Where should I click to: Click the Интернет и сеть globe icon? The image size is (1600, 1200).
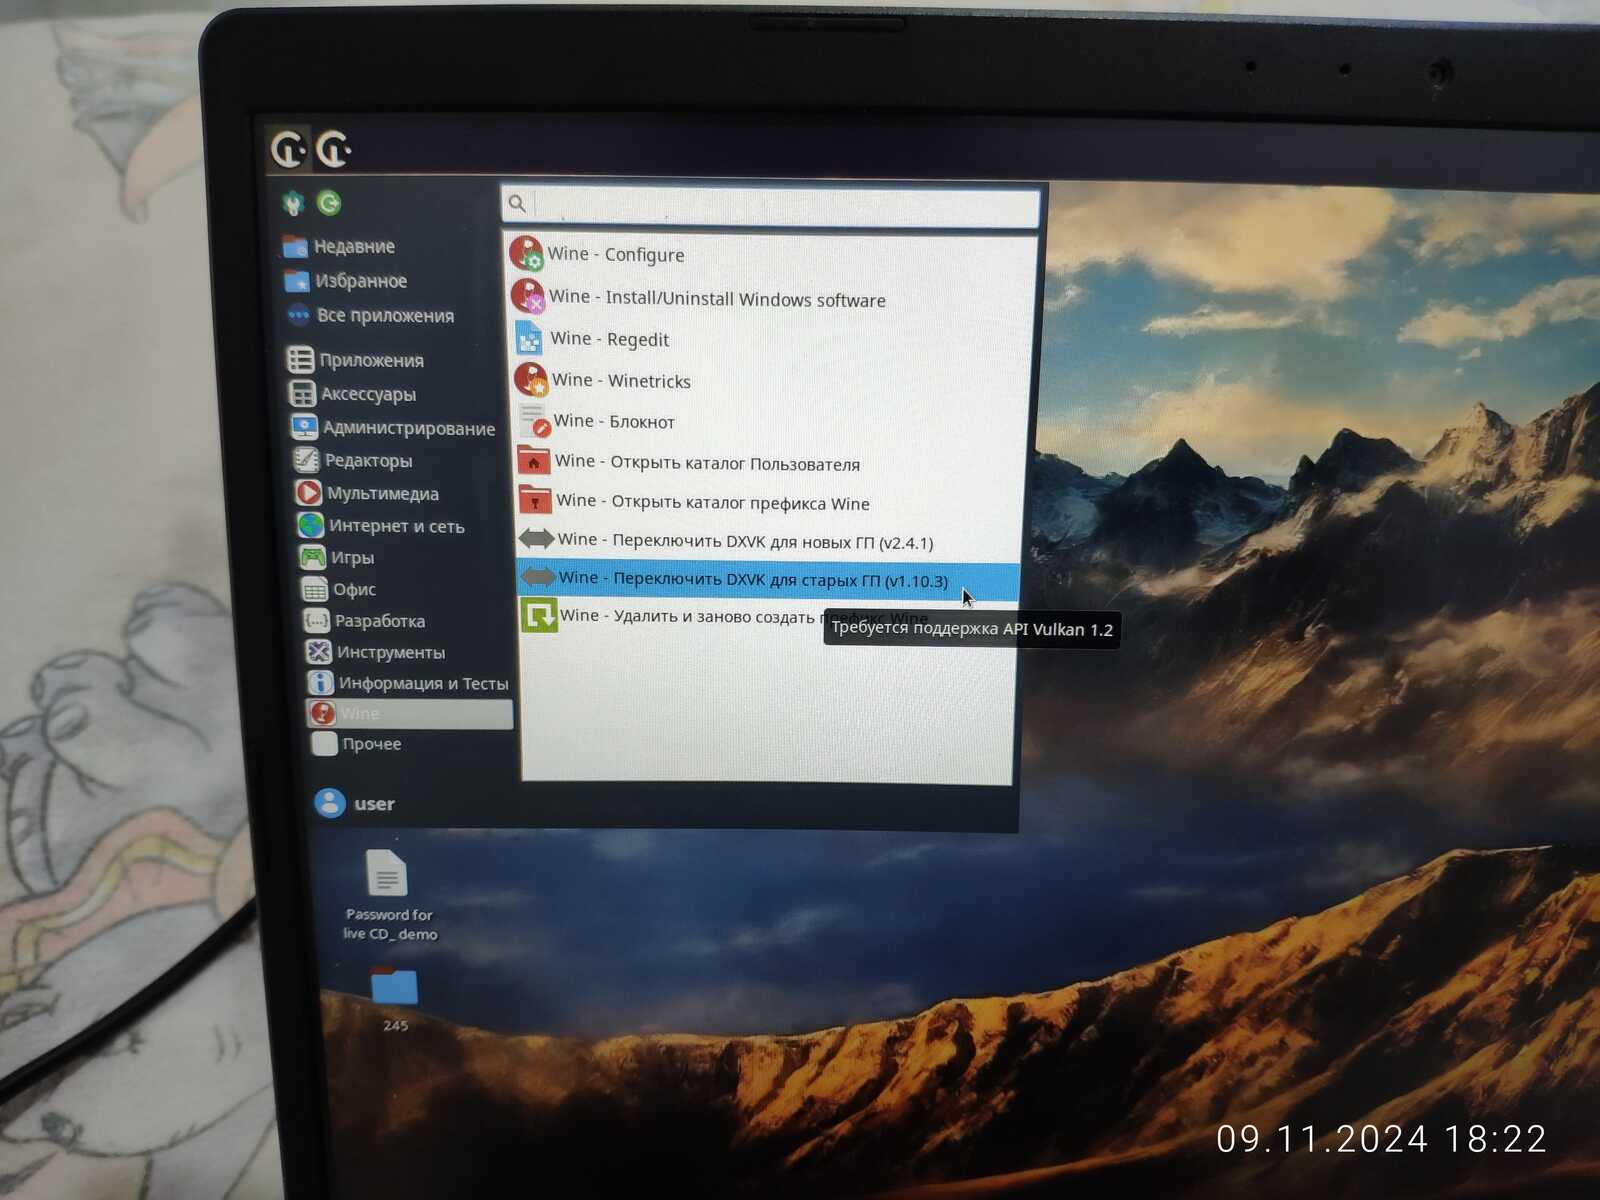click(310, 525)
